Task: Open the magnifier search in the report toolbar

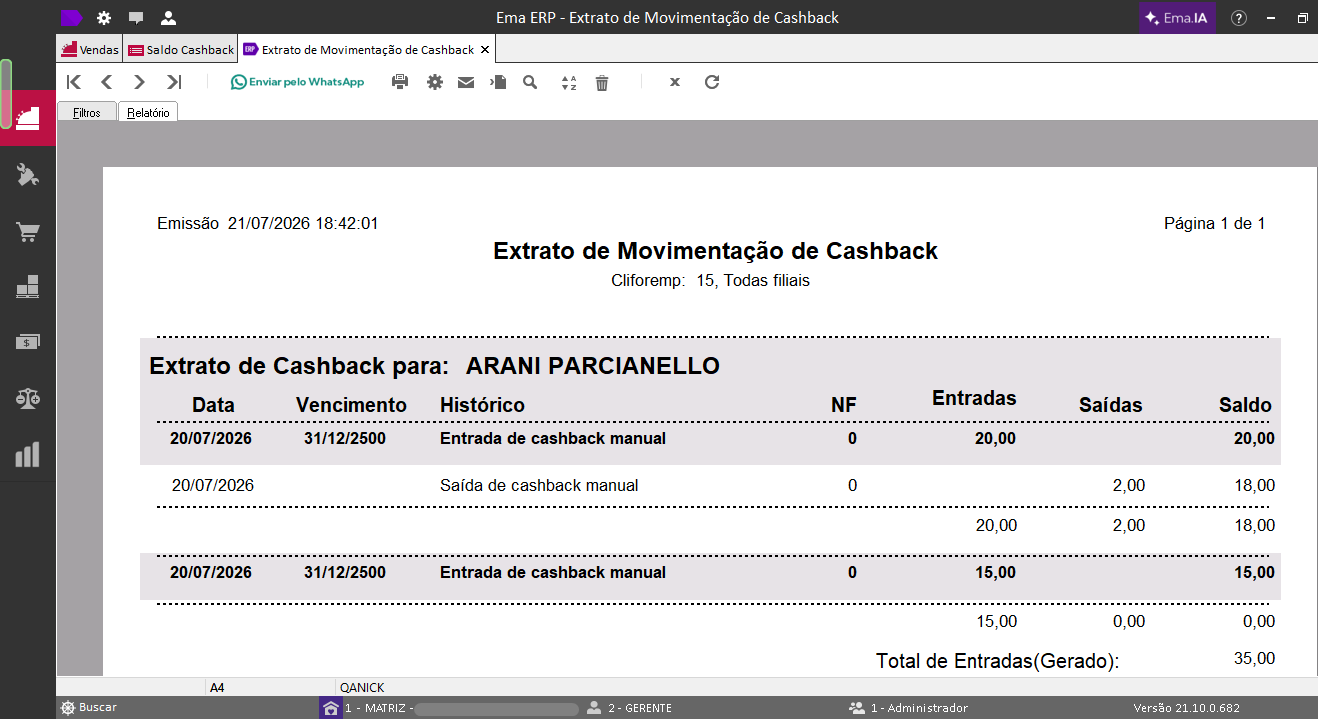Action: tap(530, 82)
